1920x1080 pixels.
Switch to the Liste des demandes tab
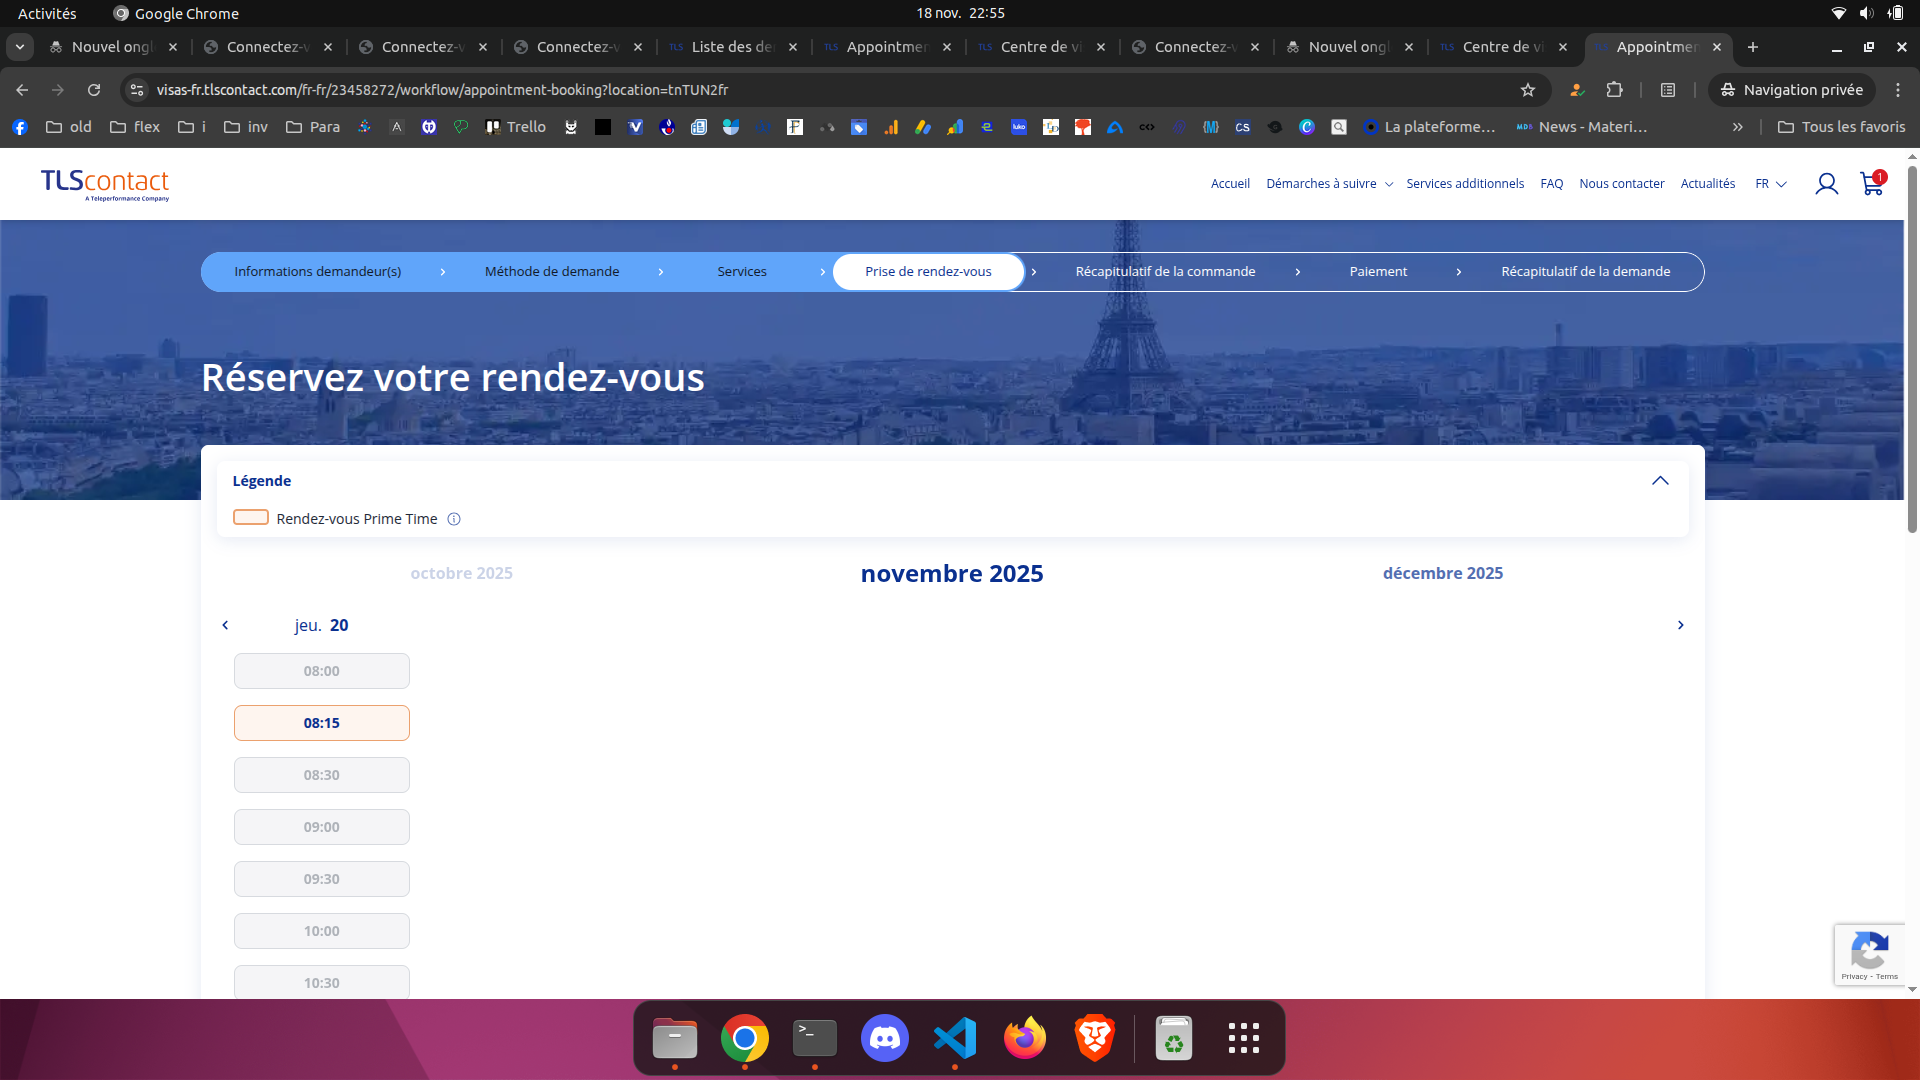[733, 47]
